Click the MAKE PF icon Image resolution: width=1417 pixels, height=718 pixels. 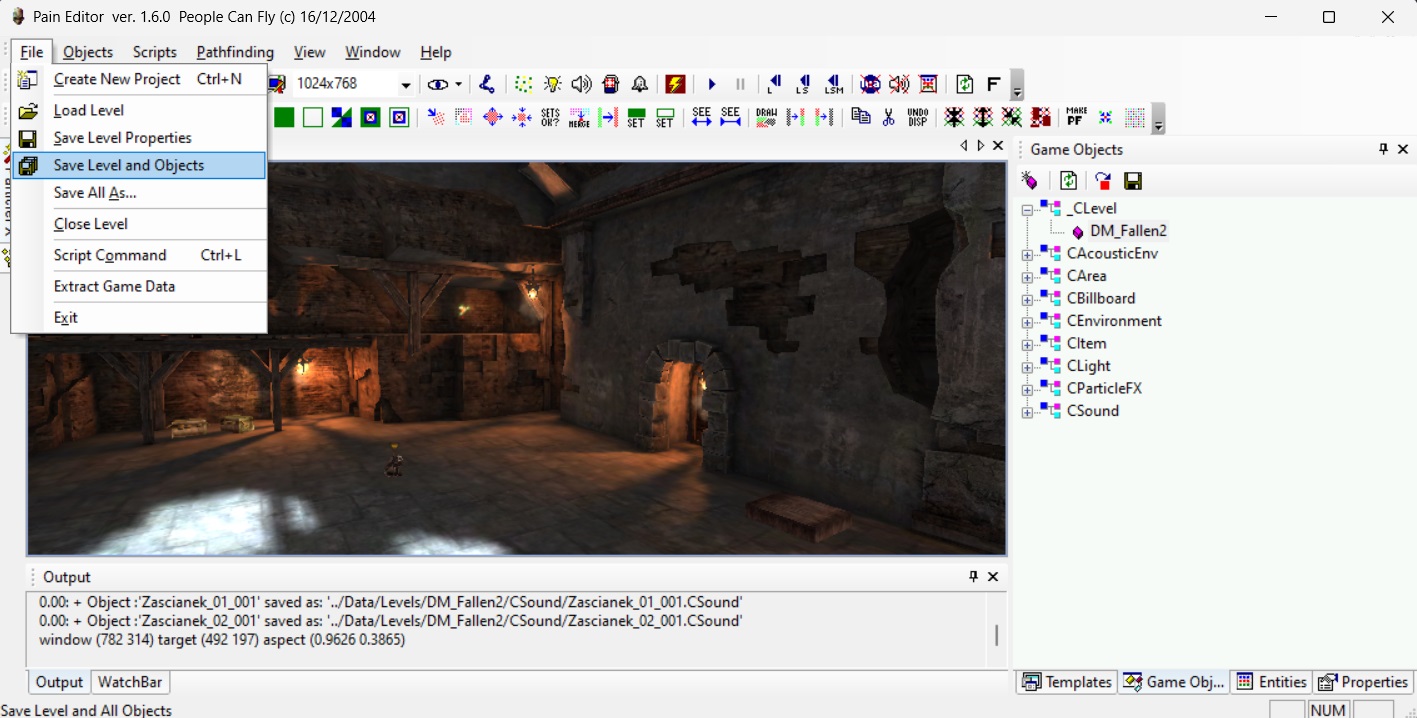pos(1076,117)
